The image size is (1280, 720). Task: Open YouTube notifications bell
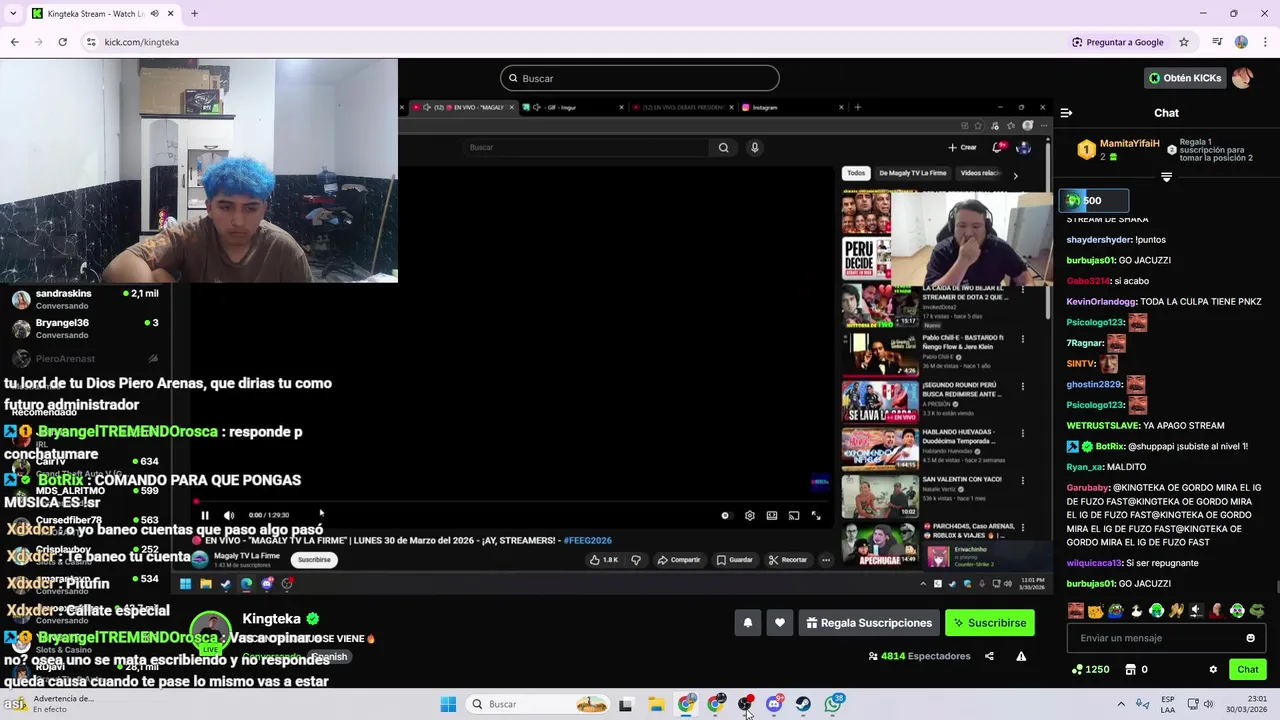tap(997, 147)
